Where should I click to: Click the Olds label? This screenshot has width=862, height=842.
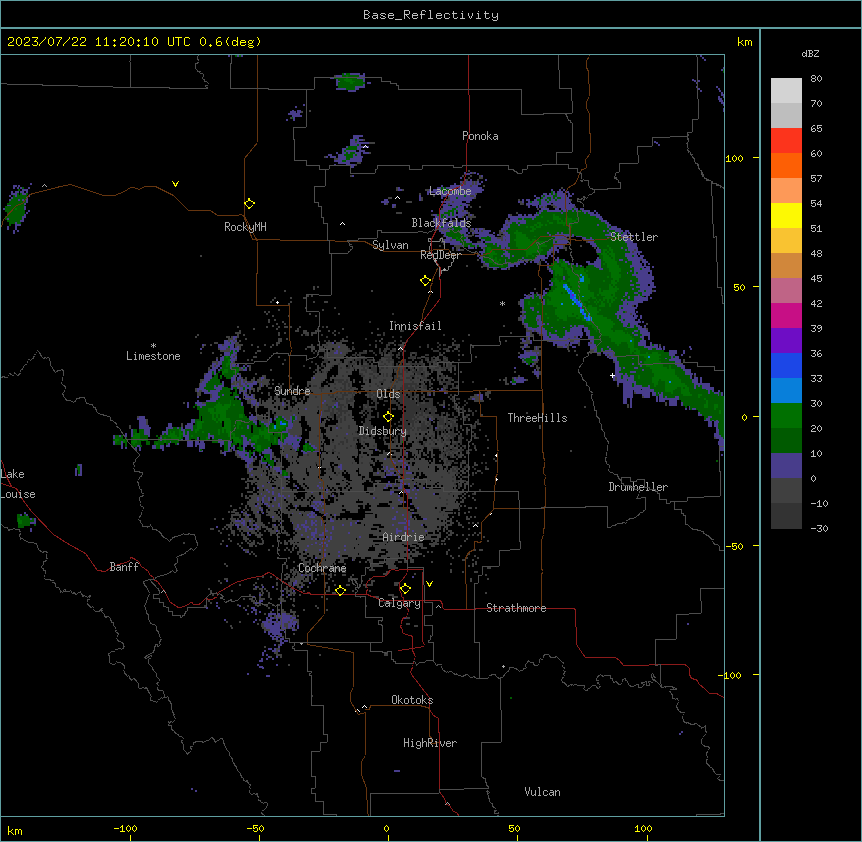[x=388, y=394]
